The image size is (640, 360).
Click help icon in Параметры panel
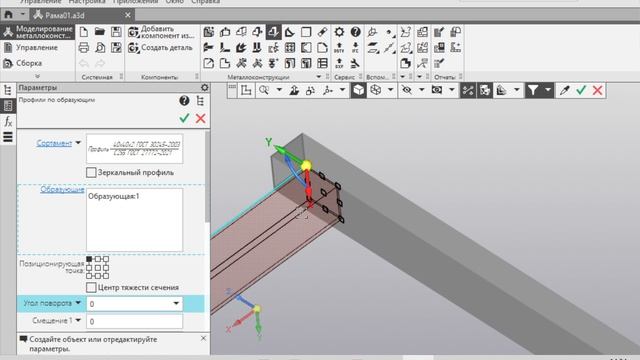click(184, 100)
